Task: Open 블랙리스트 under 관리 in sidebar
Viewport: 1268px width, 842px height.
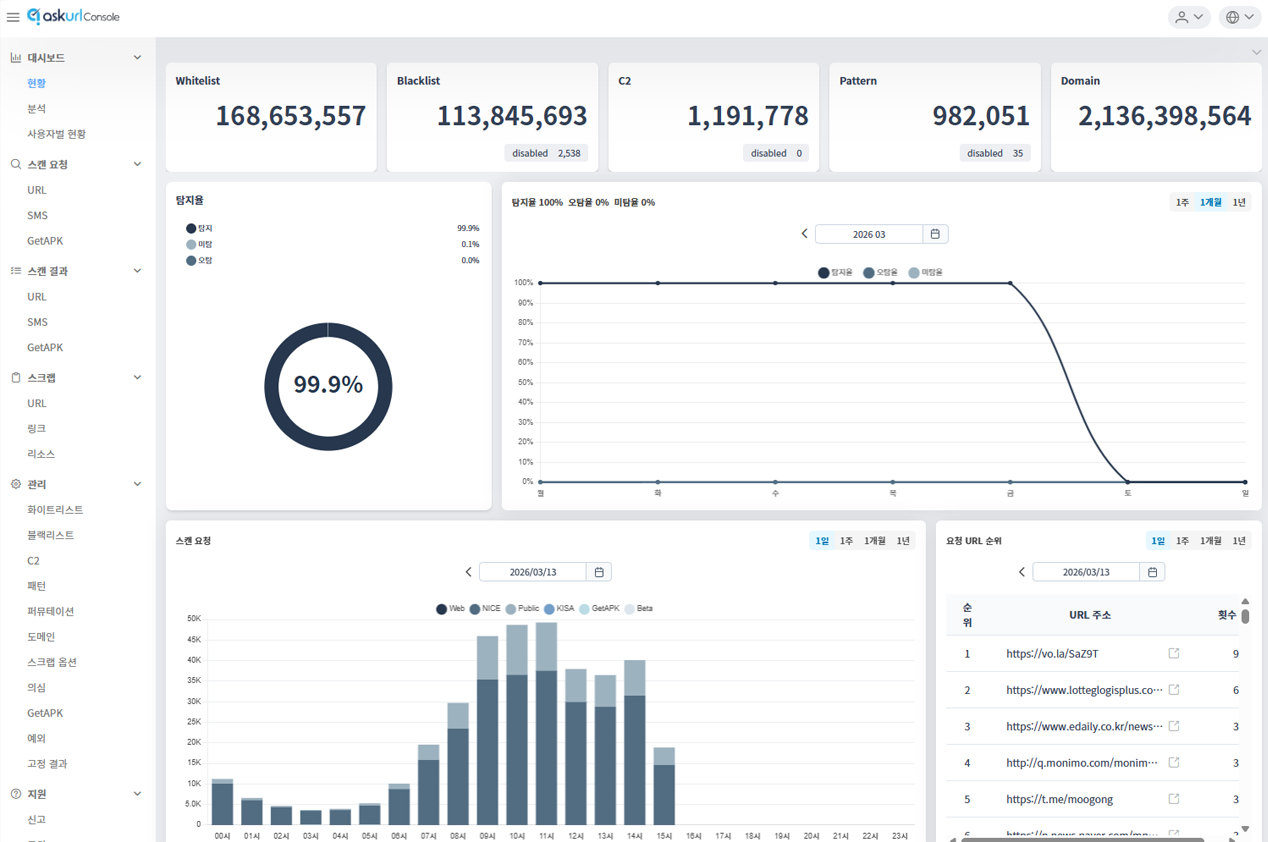Action: (x=50, y=535)
